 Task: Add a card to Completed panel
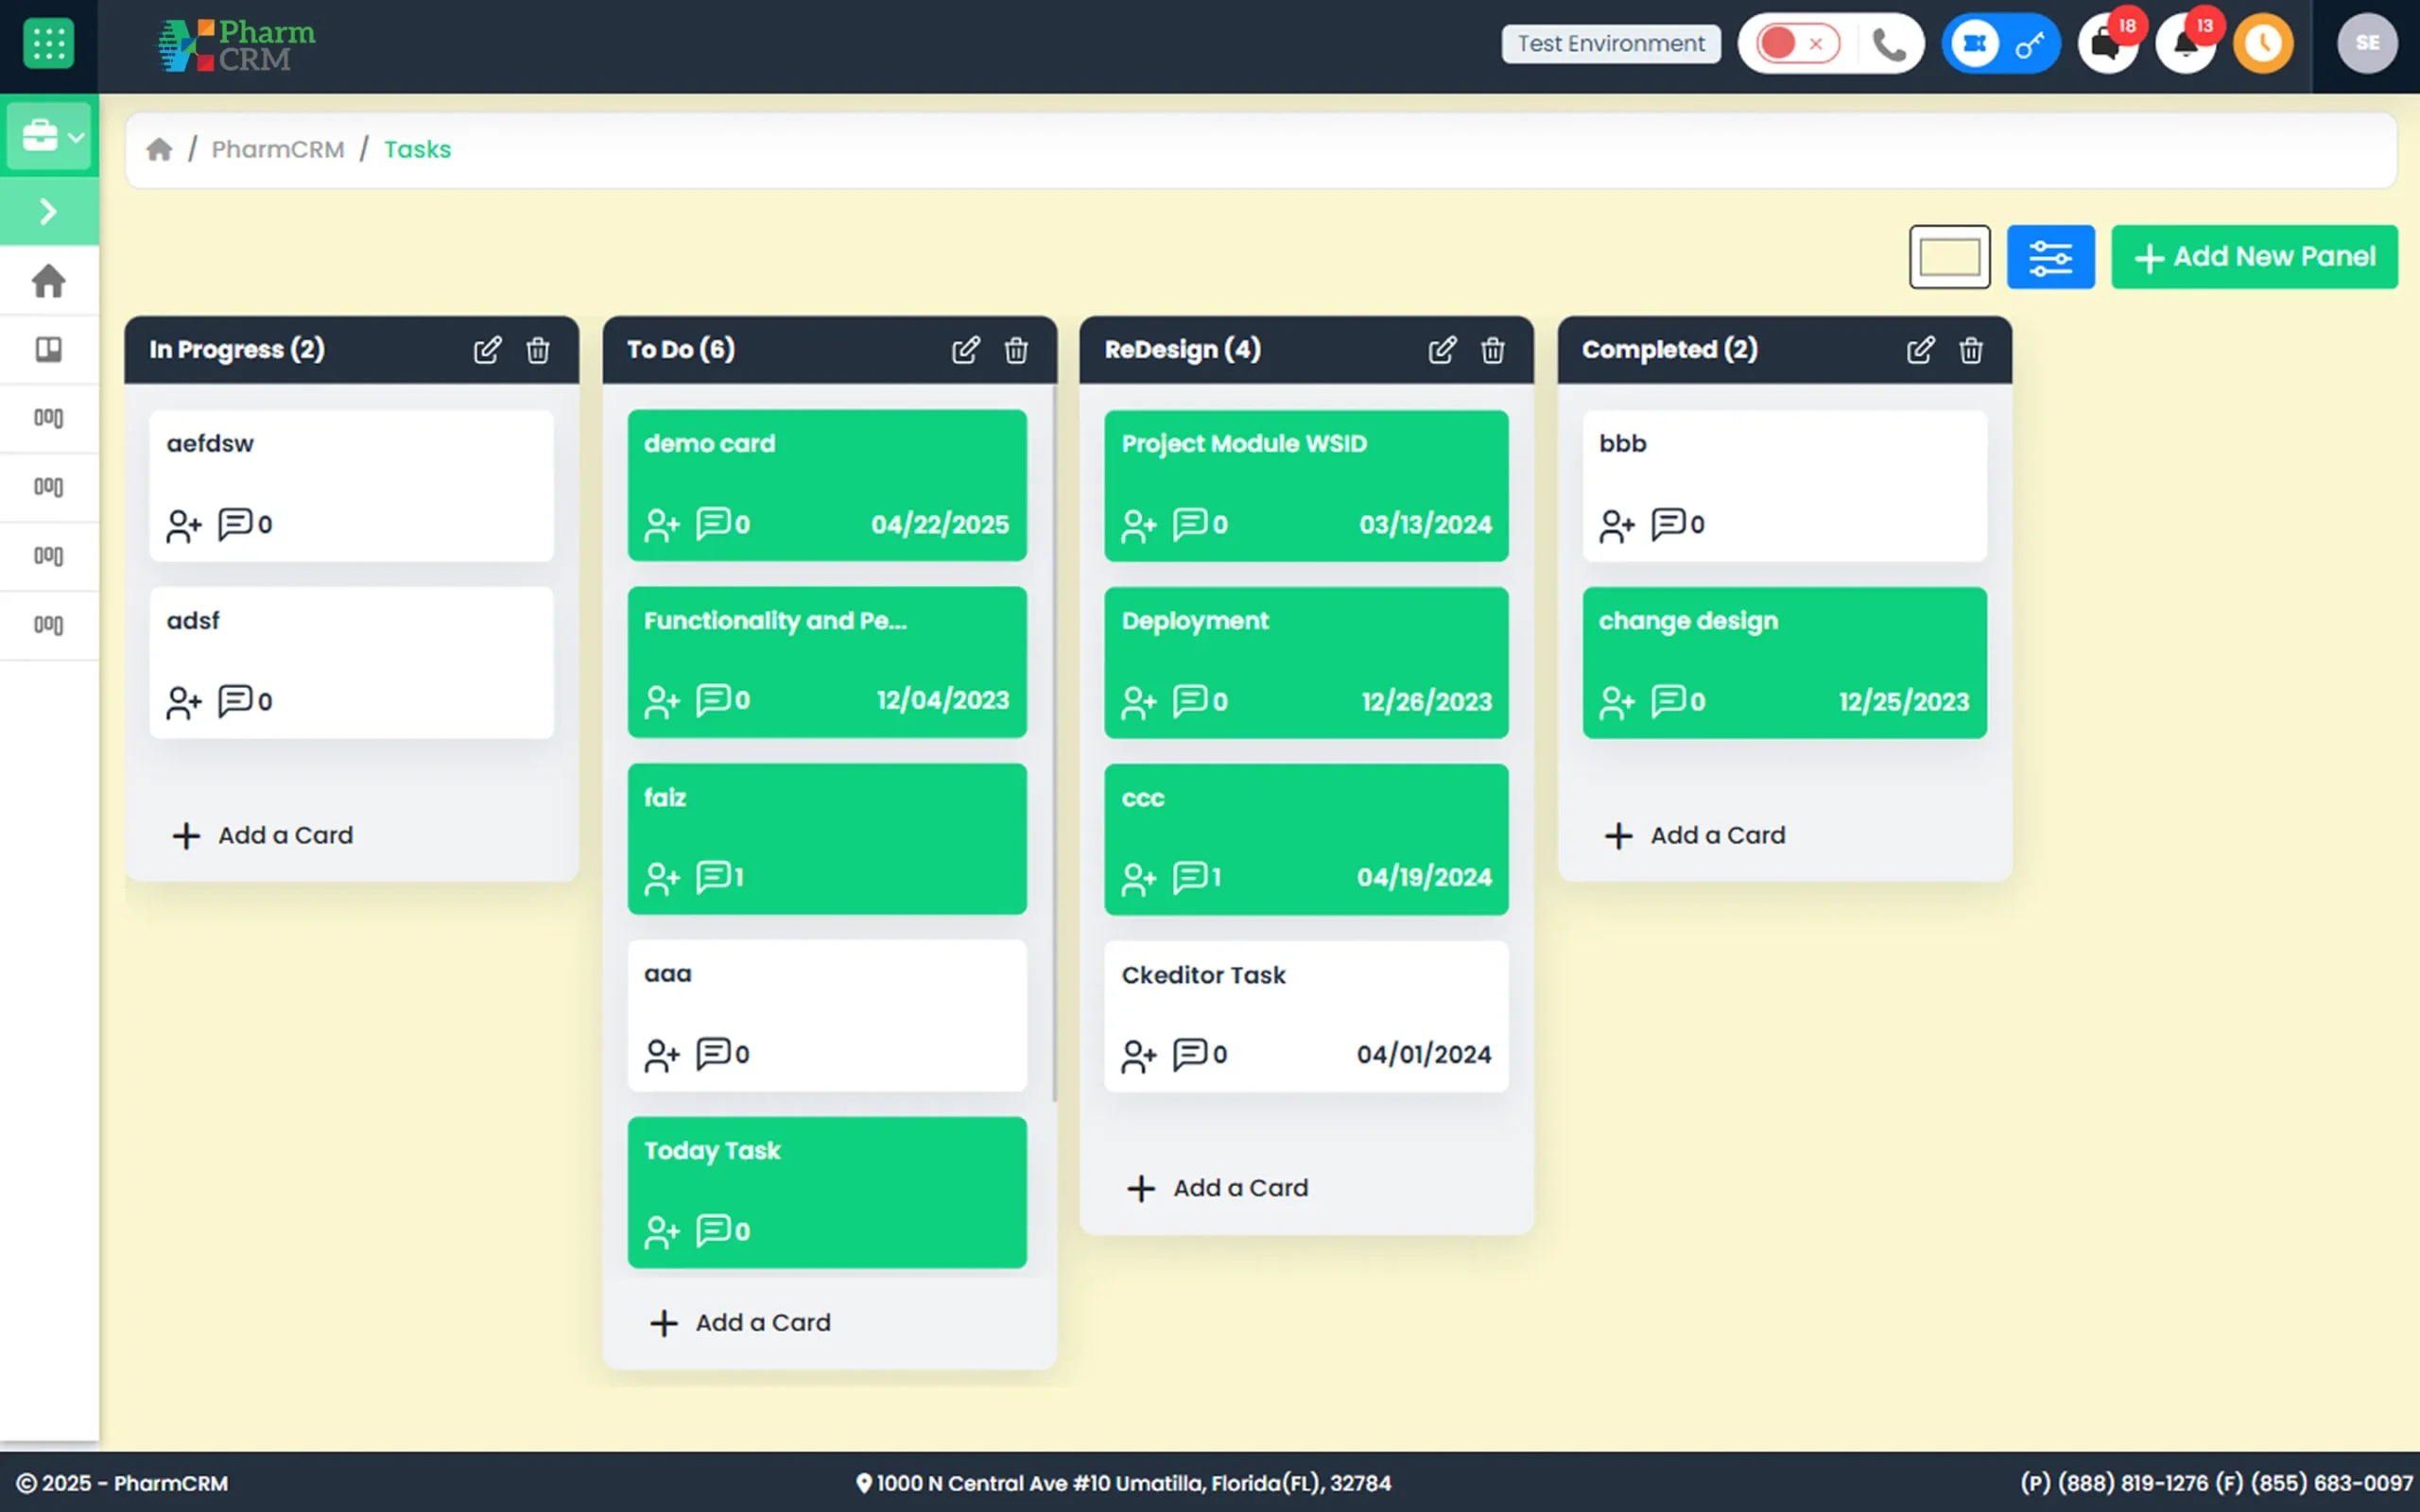click(x=1696, y=835)
